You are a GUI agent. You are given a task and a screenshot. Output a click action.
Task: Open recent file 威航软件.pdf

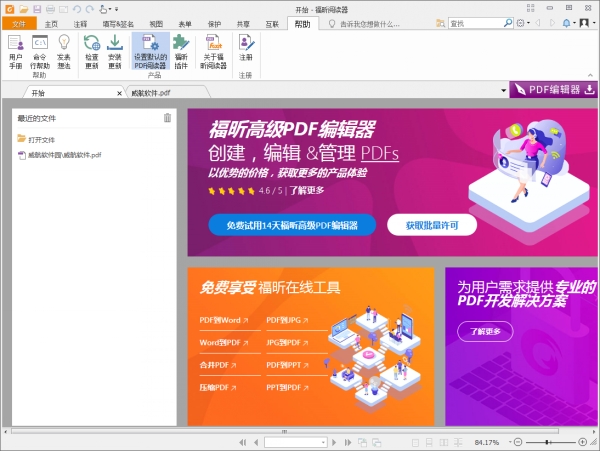coord(60,155)
